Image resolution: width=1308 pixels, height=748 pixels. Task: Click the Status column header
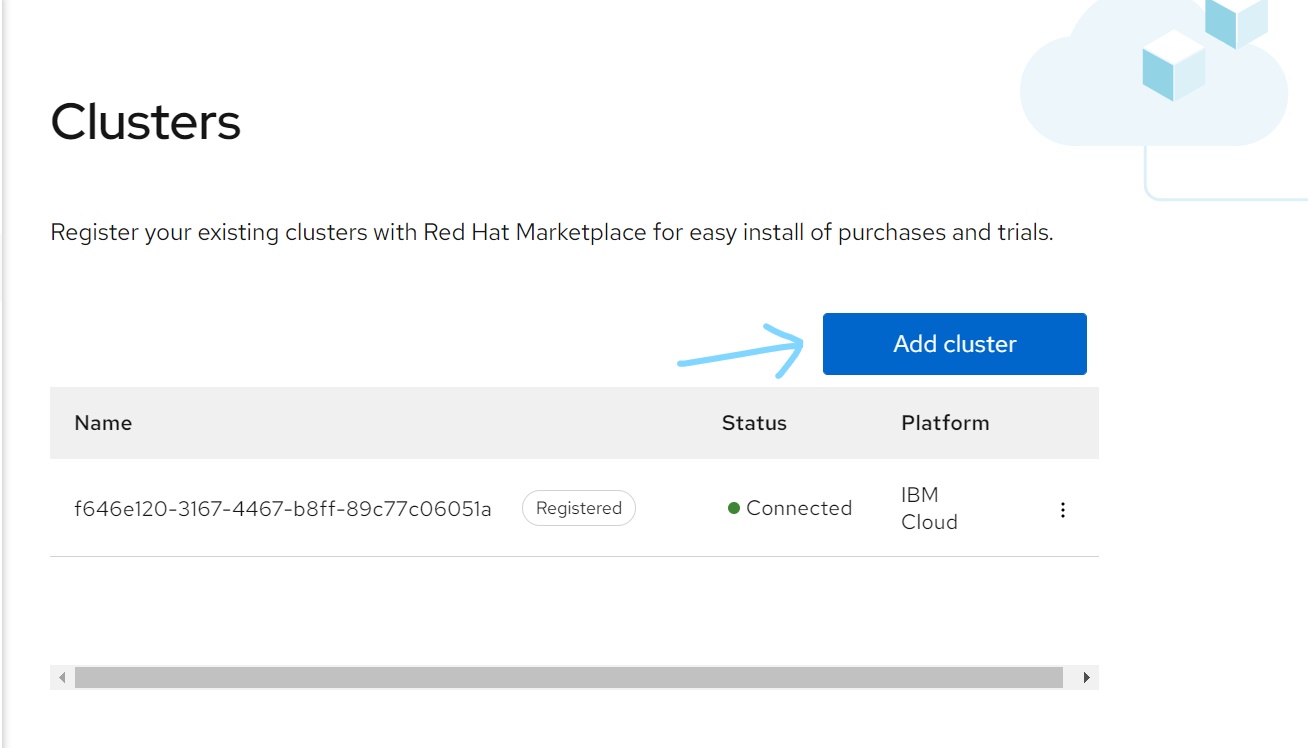click(754, 423)
